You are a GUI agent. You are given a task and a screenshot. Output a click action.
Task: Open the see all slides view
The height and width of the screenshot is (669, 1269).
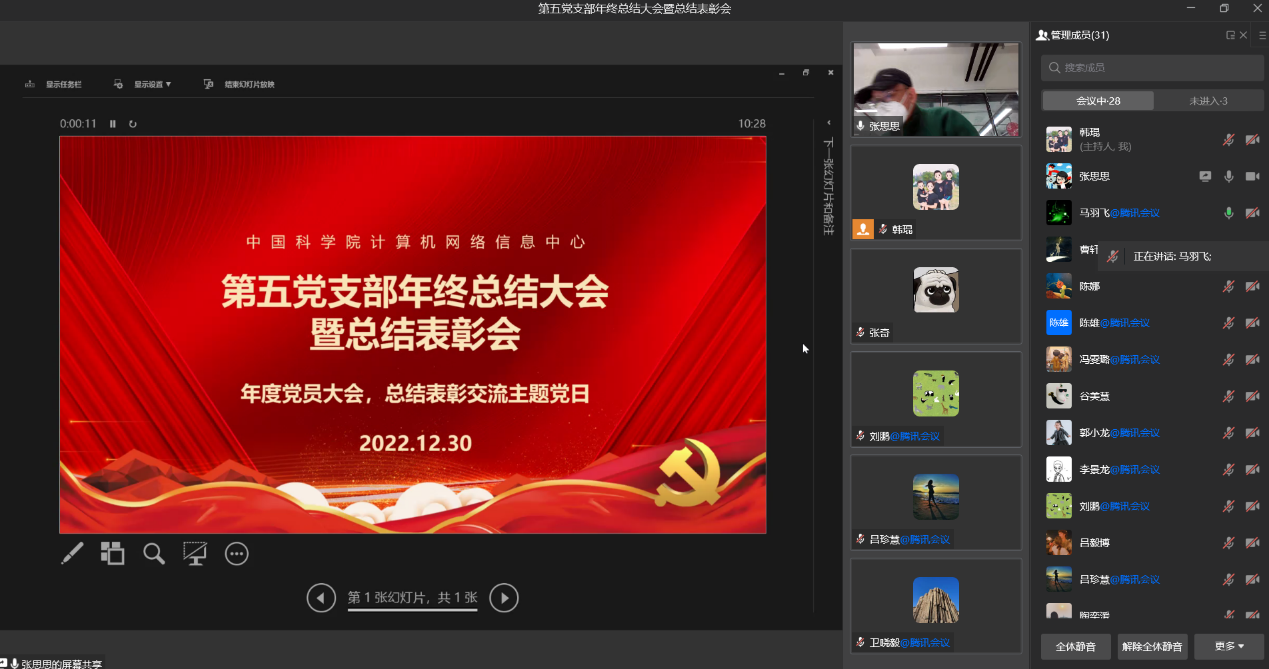(112, 553)
